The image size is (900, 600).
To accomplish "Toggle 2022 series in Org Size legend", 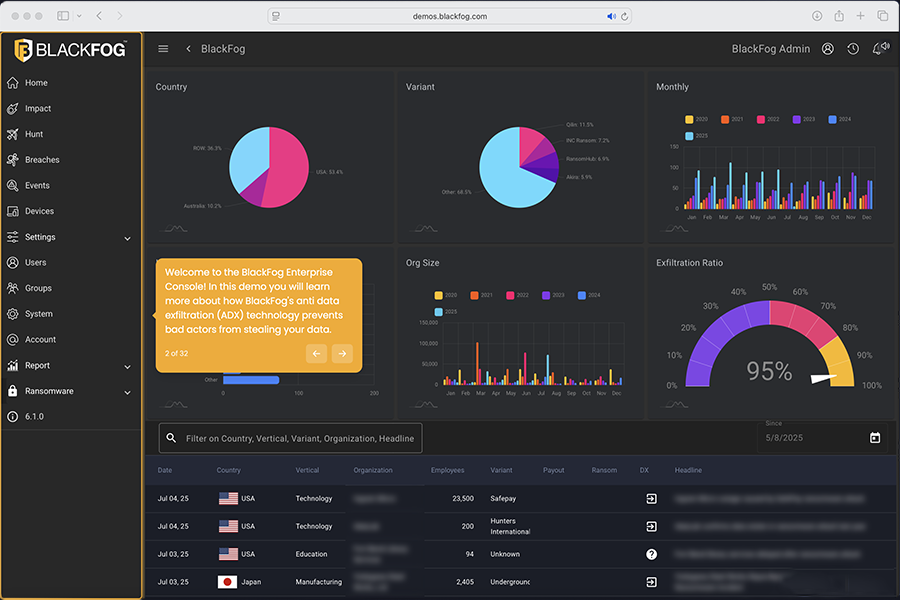I will point(517,295).
